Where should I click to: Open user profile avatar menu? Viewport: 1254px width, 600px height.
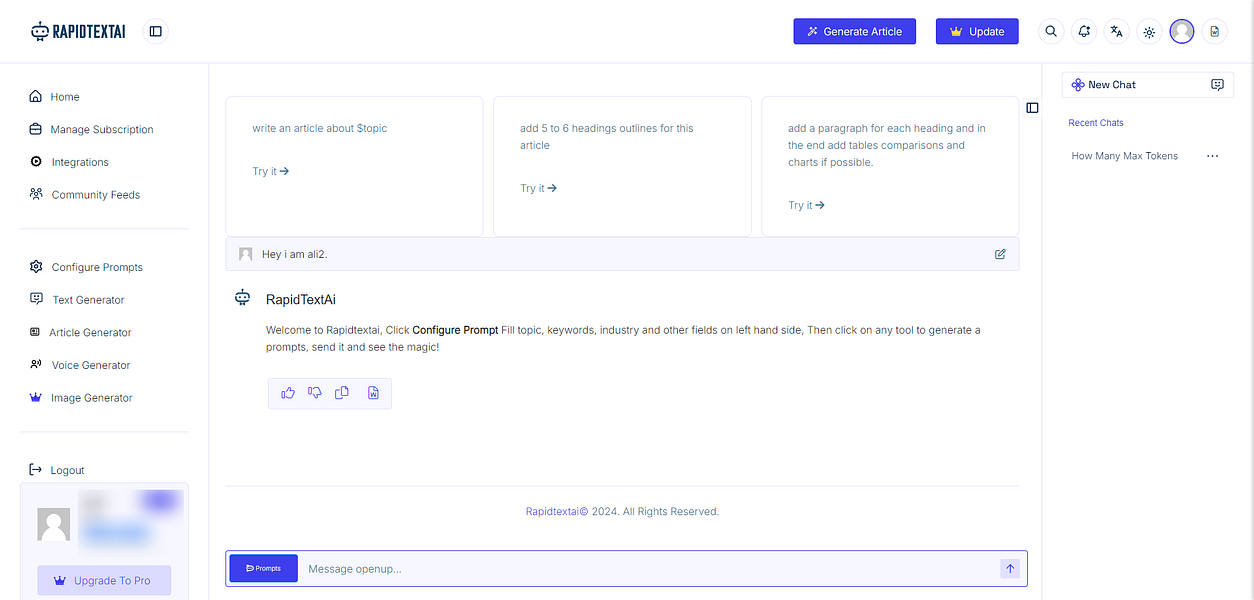[1182, 31]
